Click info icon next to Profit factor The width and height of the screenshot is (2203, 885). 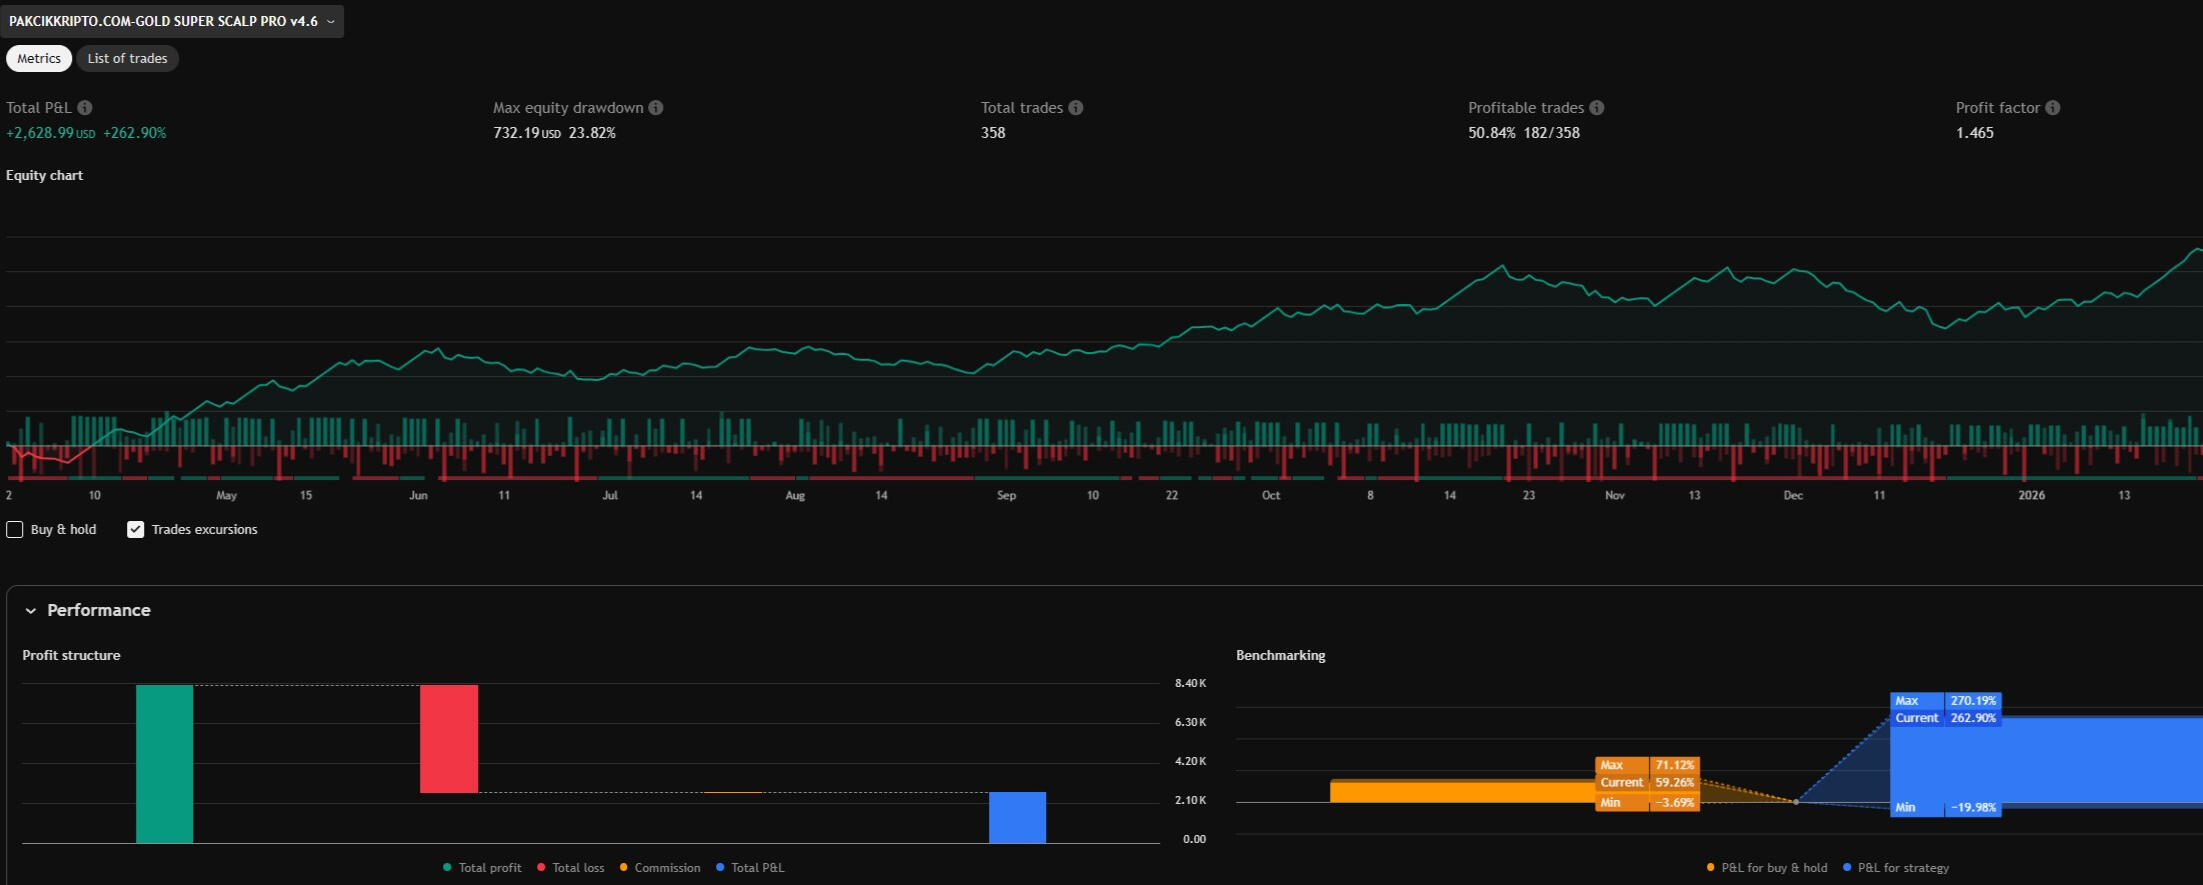coord(2053,108)
